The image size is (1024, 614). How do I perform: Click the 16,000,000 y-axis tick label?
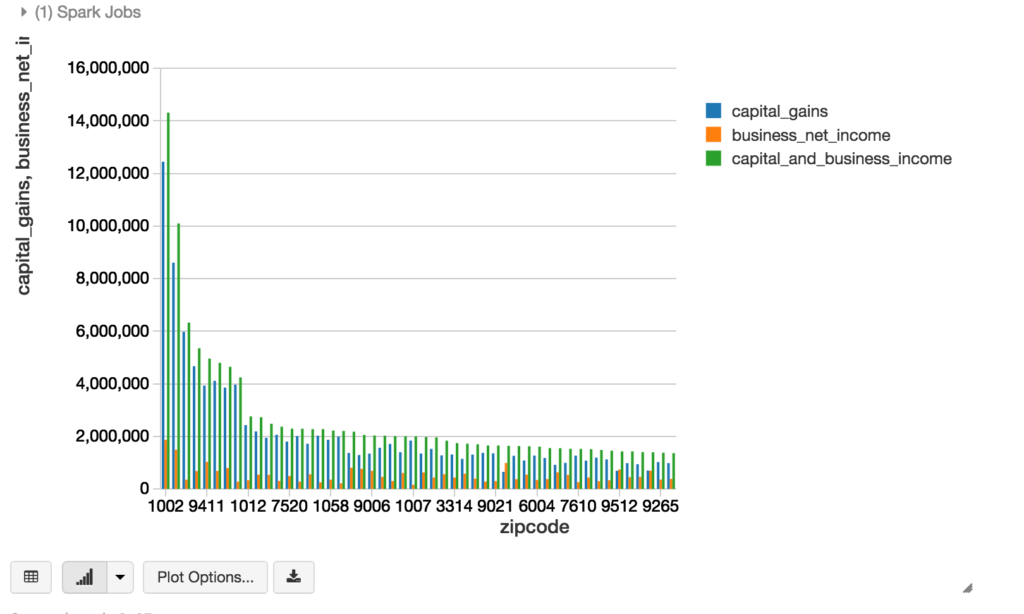click(107, 68)
